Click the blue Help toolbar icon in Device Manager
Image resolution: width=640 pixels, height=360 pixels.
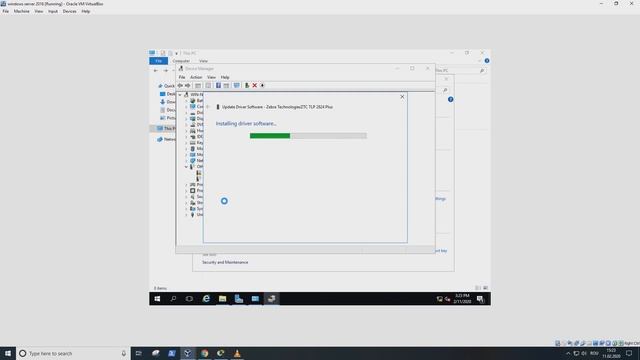click(x=218, y=85)
